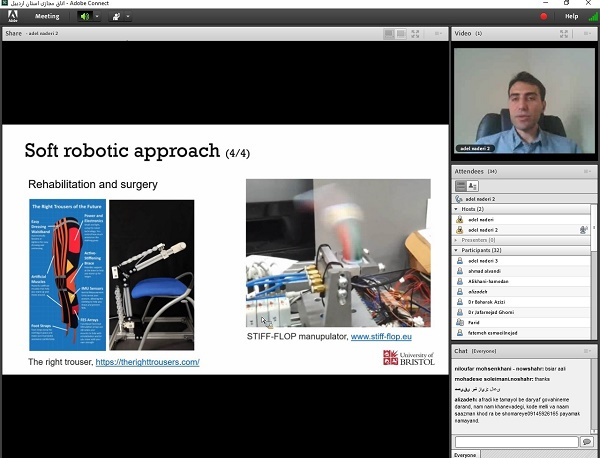Screen dimensions: 600x458
Task: Open the speaker options dropdown arrow
Action: point(97,16)
